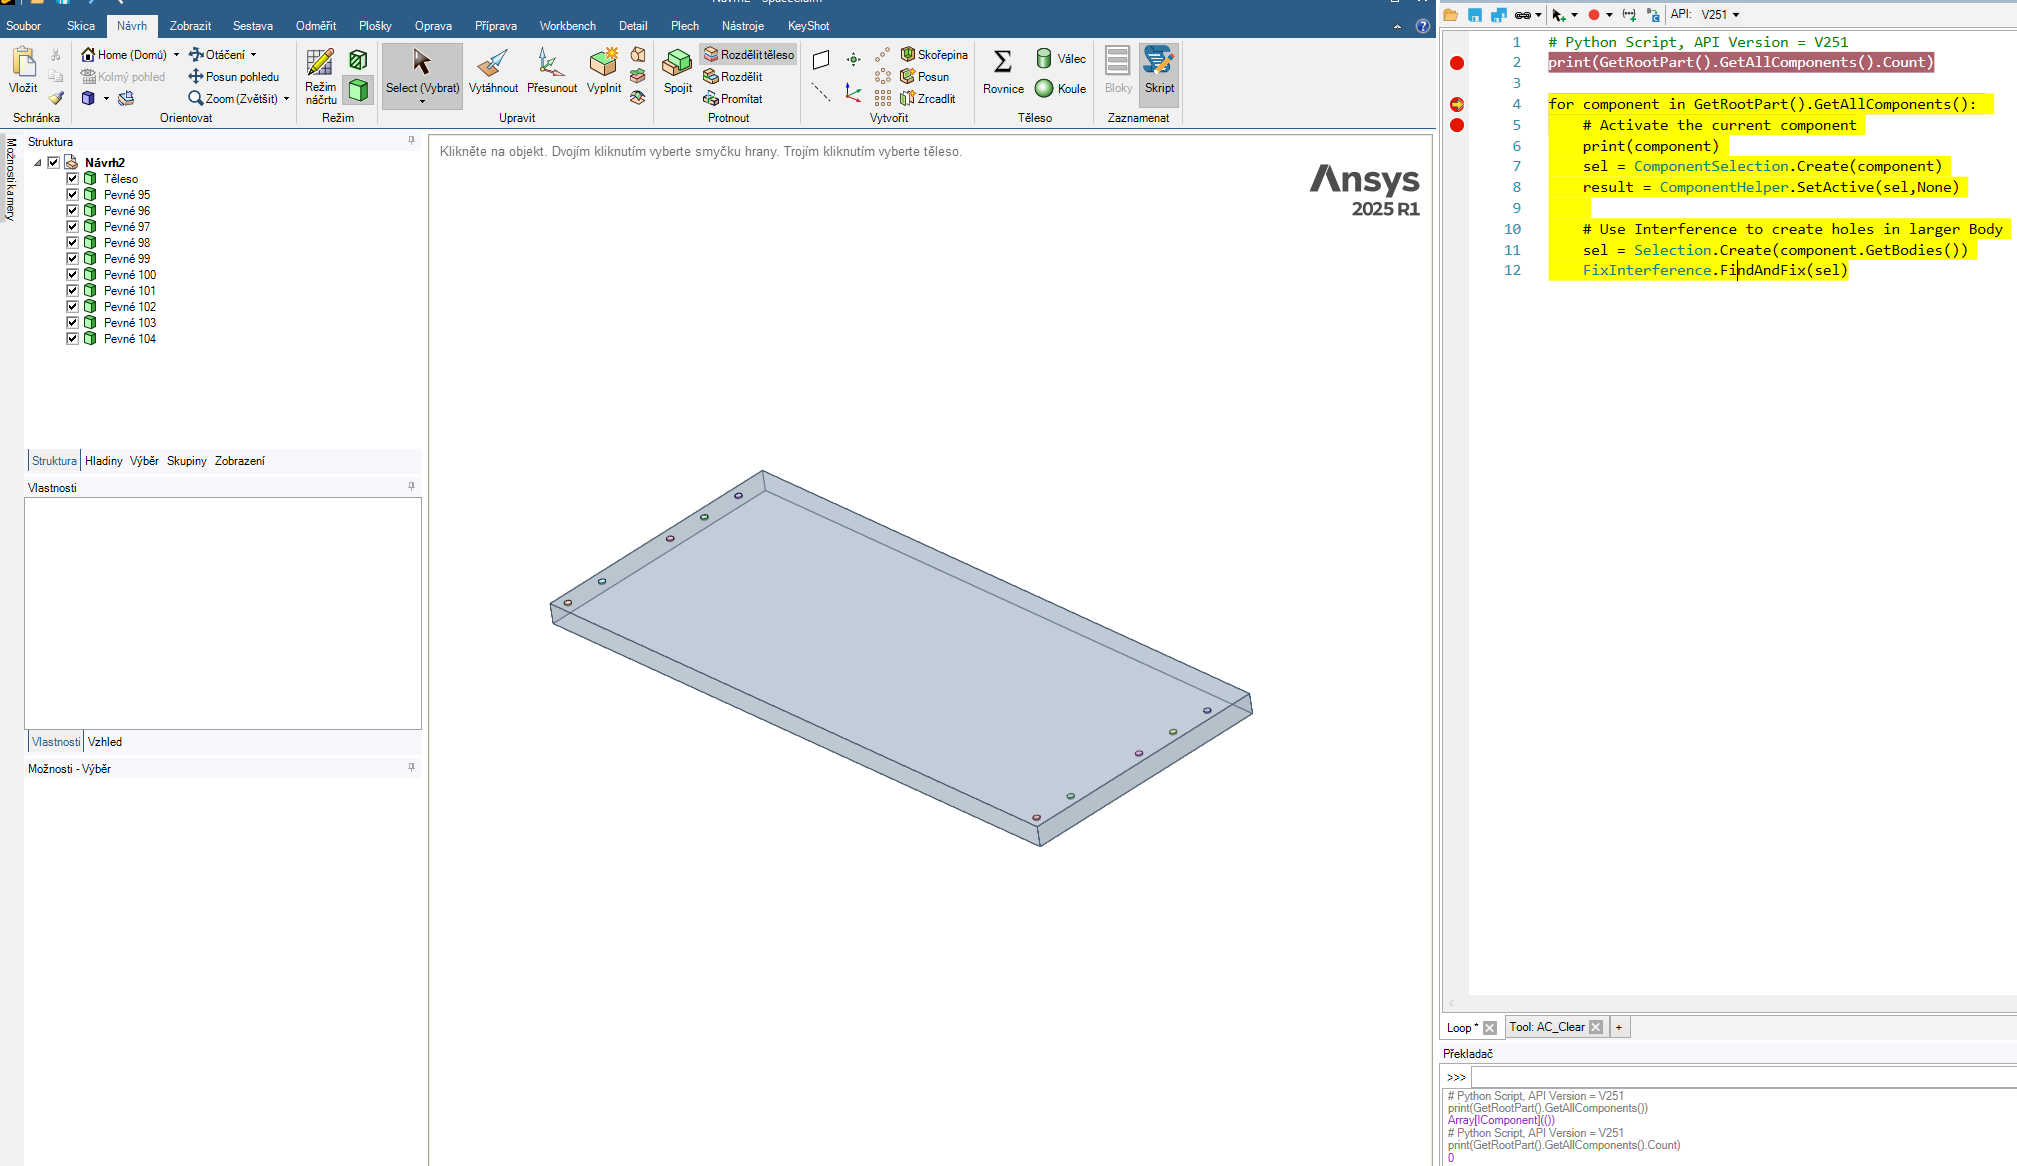Click the coordinate axes origin icon
The width and height of the screenshot is (2017, 1166).
pyautogui.click(x=853, y=92)
